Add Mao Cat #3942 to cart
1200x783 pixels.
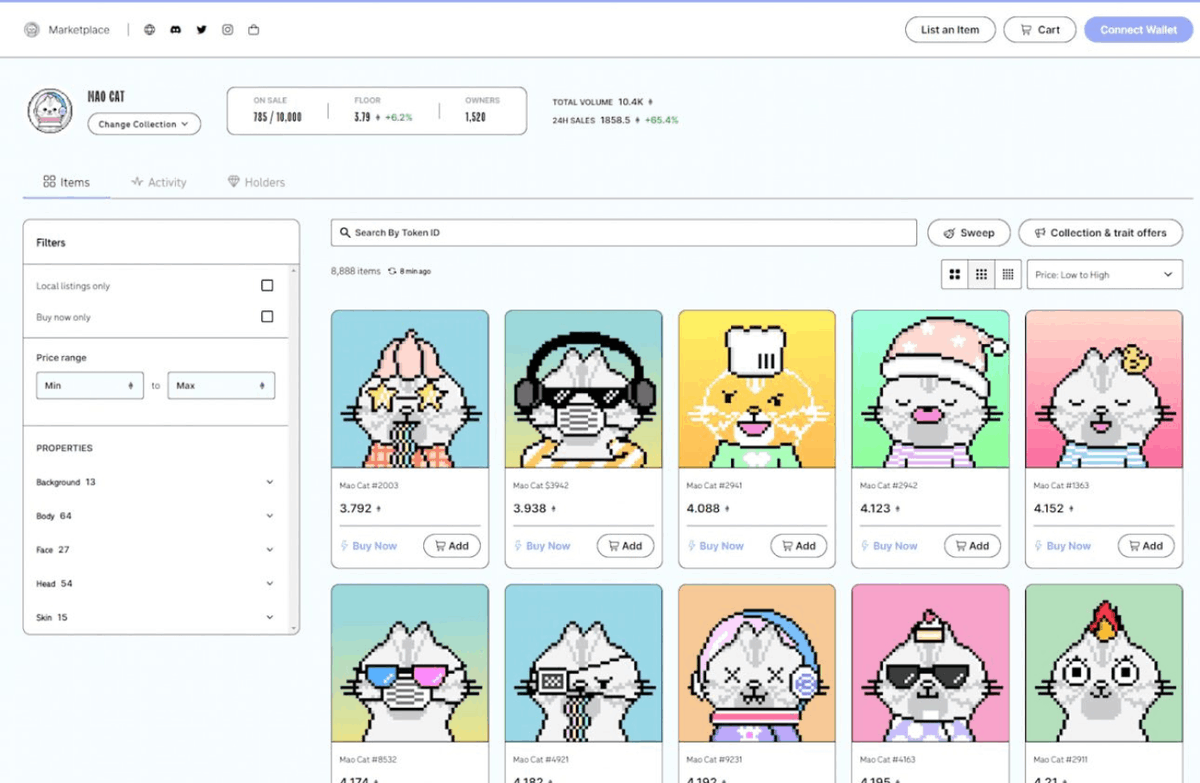pos(626,546)
